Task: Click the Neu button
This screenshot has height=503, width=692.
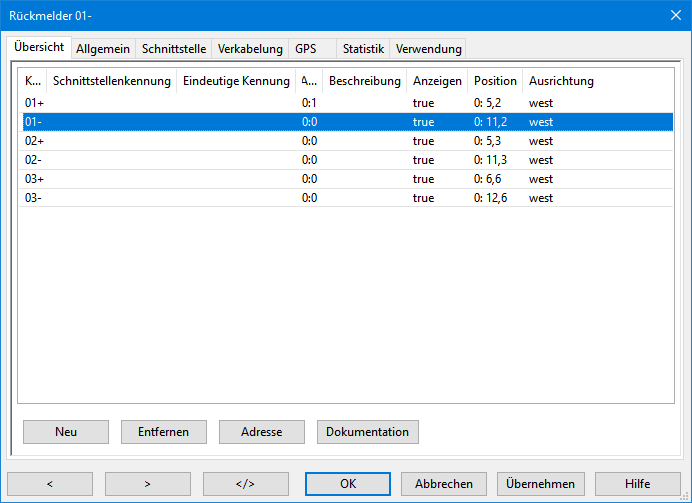Action: pyautogui.click(x=66, y=432)
